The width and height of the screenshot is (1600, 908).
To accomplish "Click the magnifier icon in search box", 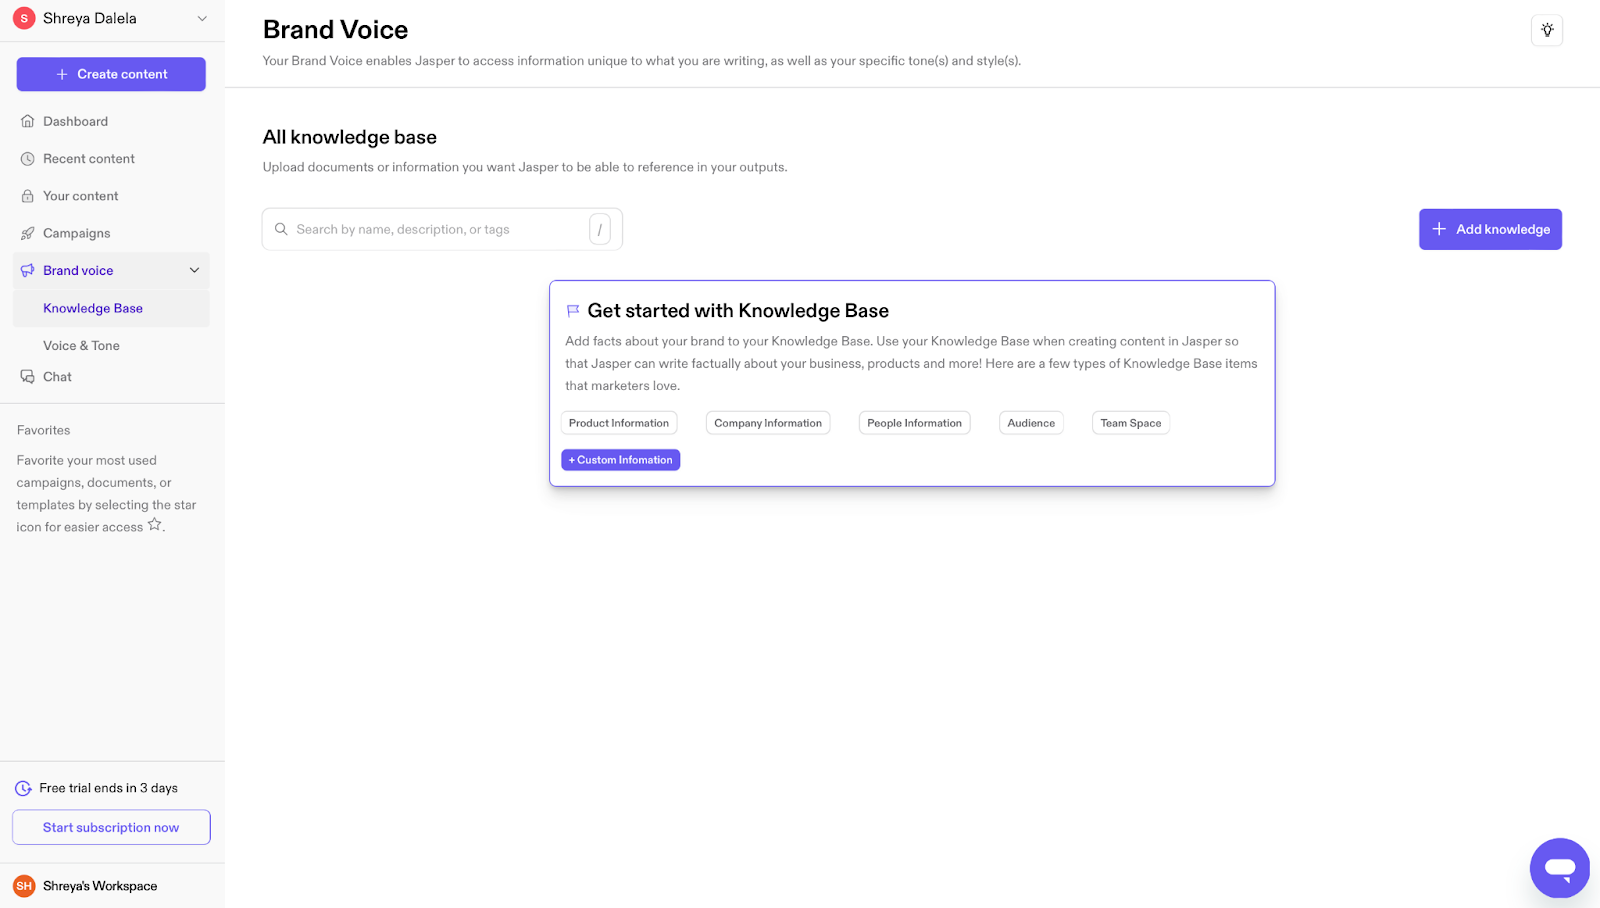I will tap(281, 229).
